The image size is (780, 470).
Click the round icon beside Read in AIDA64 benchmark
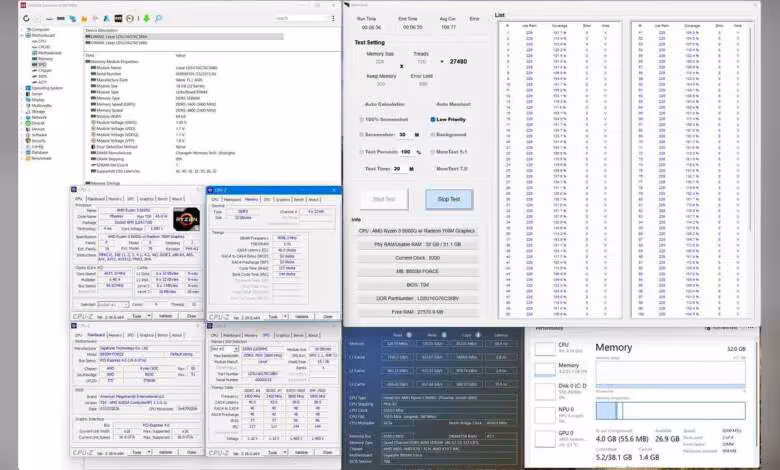(409, 335)
